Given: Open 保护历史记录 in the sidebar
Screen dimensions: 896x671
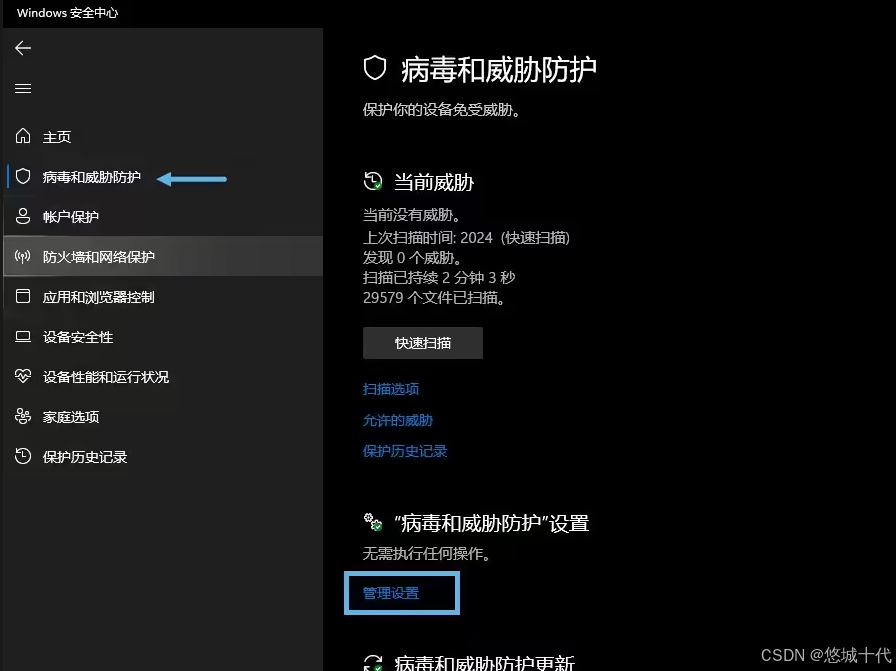Looking at the screenshot, I should click(163, 457).
